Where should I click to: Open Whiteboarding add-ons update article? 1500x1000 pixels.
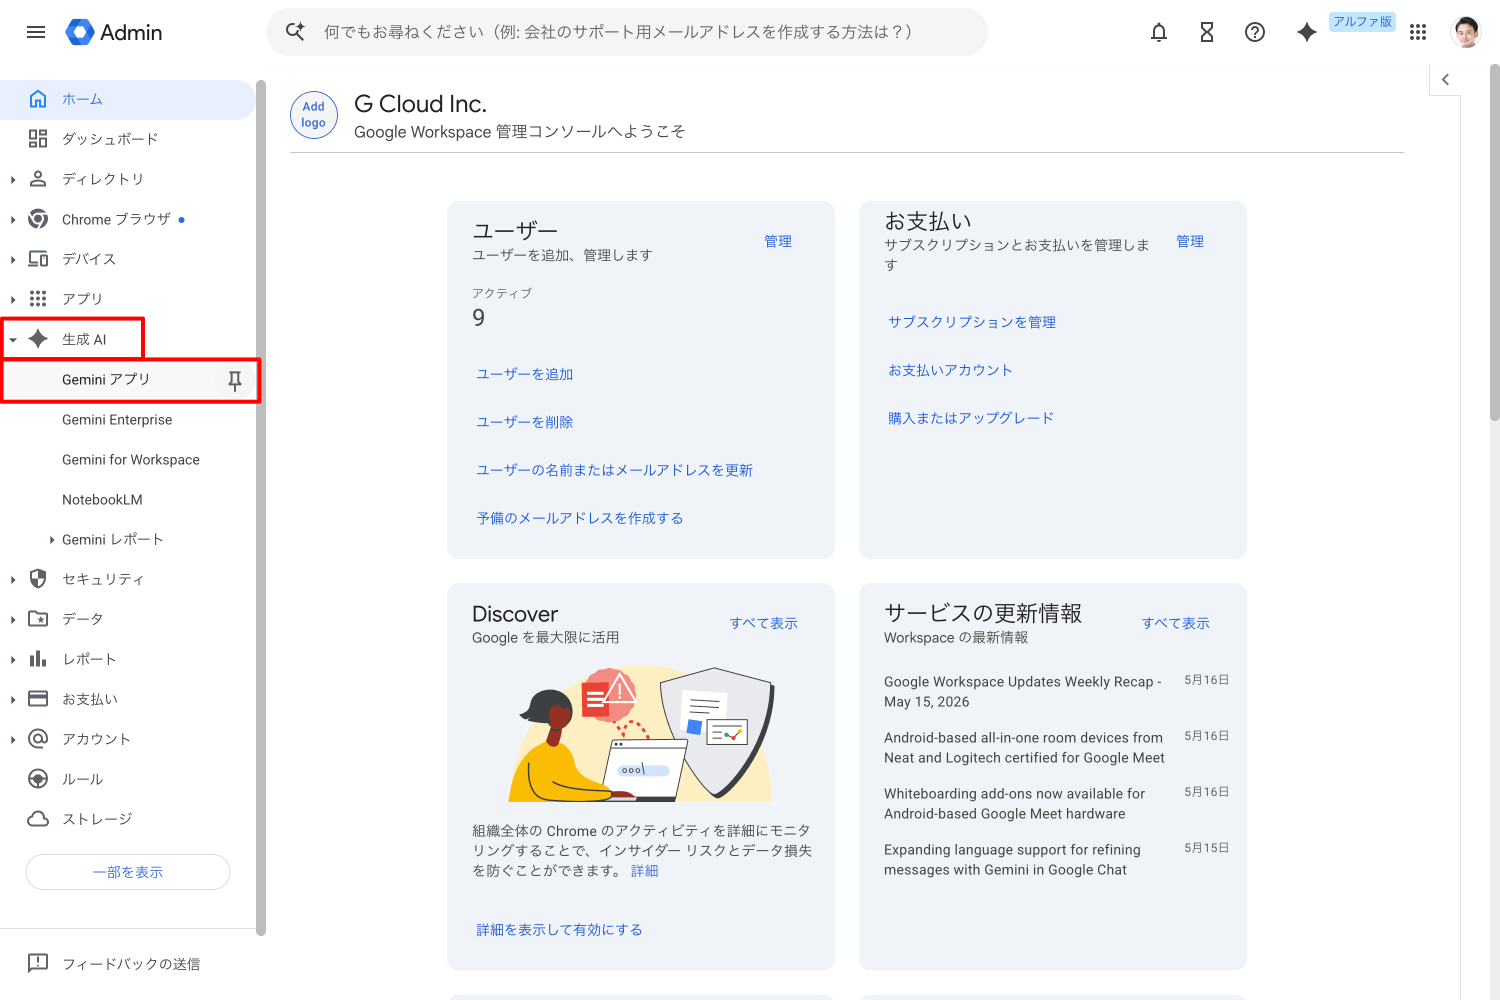[1014, 804]
